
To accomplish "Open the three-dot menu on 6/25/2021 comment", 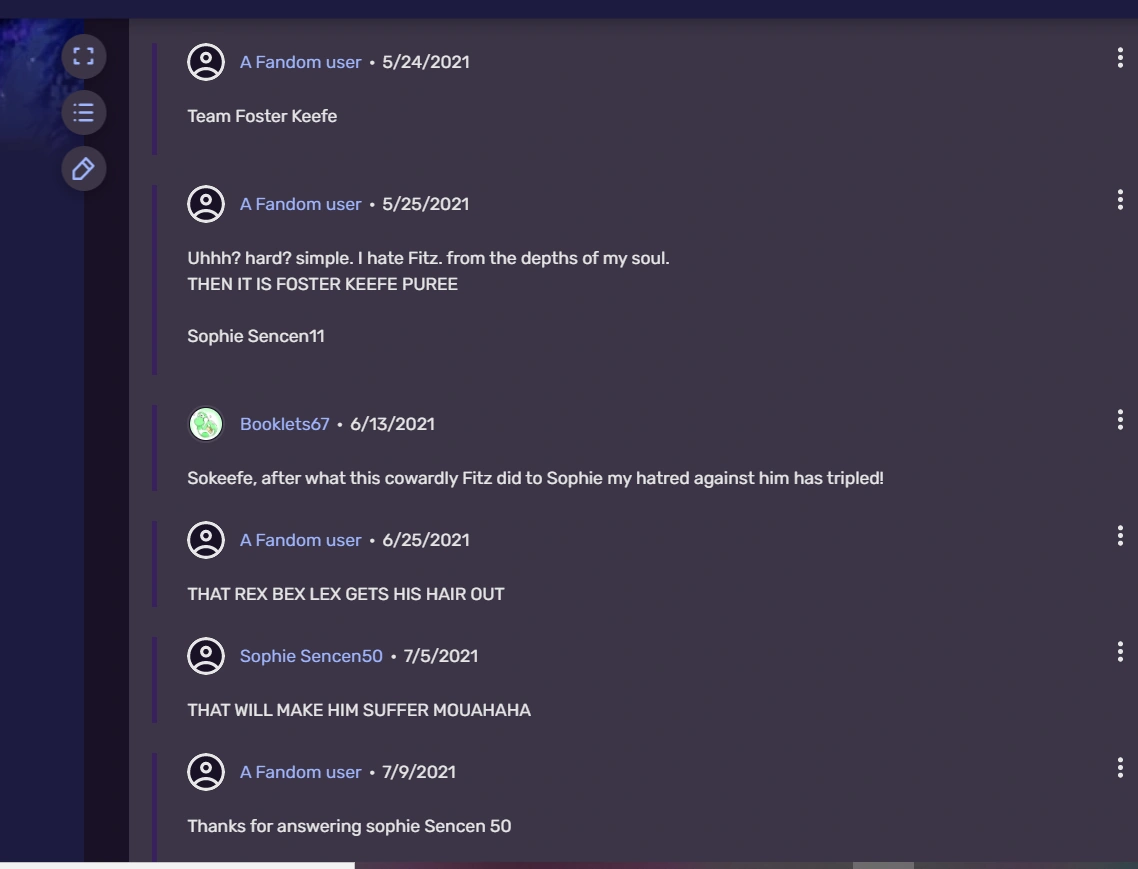I will coord(1119,536).
